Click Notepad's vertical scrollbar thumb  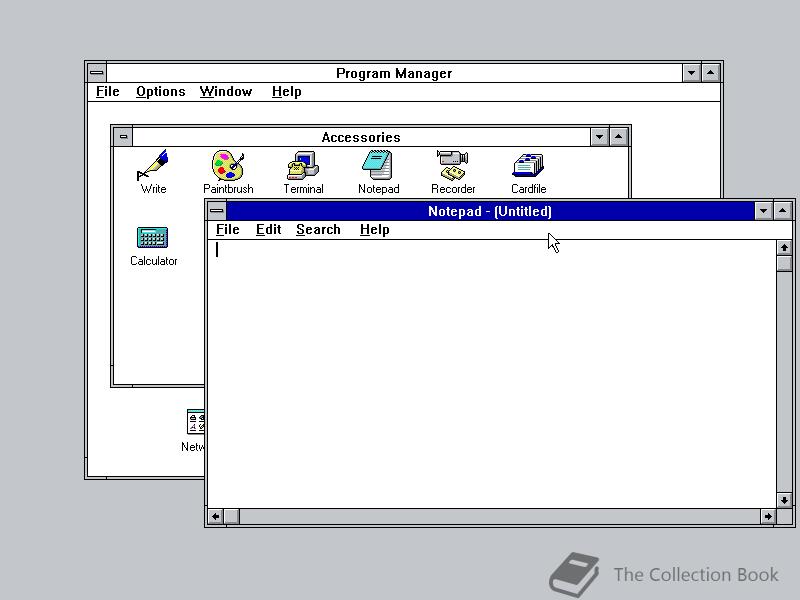tap(784, 264)
